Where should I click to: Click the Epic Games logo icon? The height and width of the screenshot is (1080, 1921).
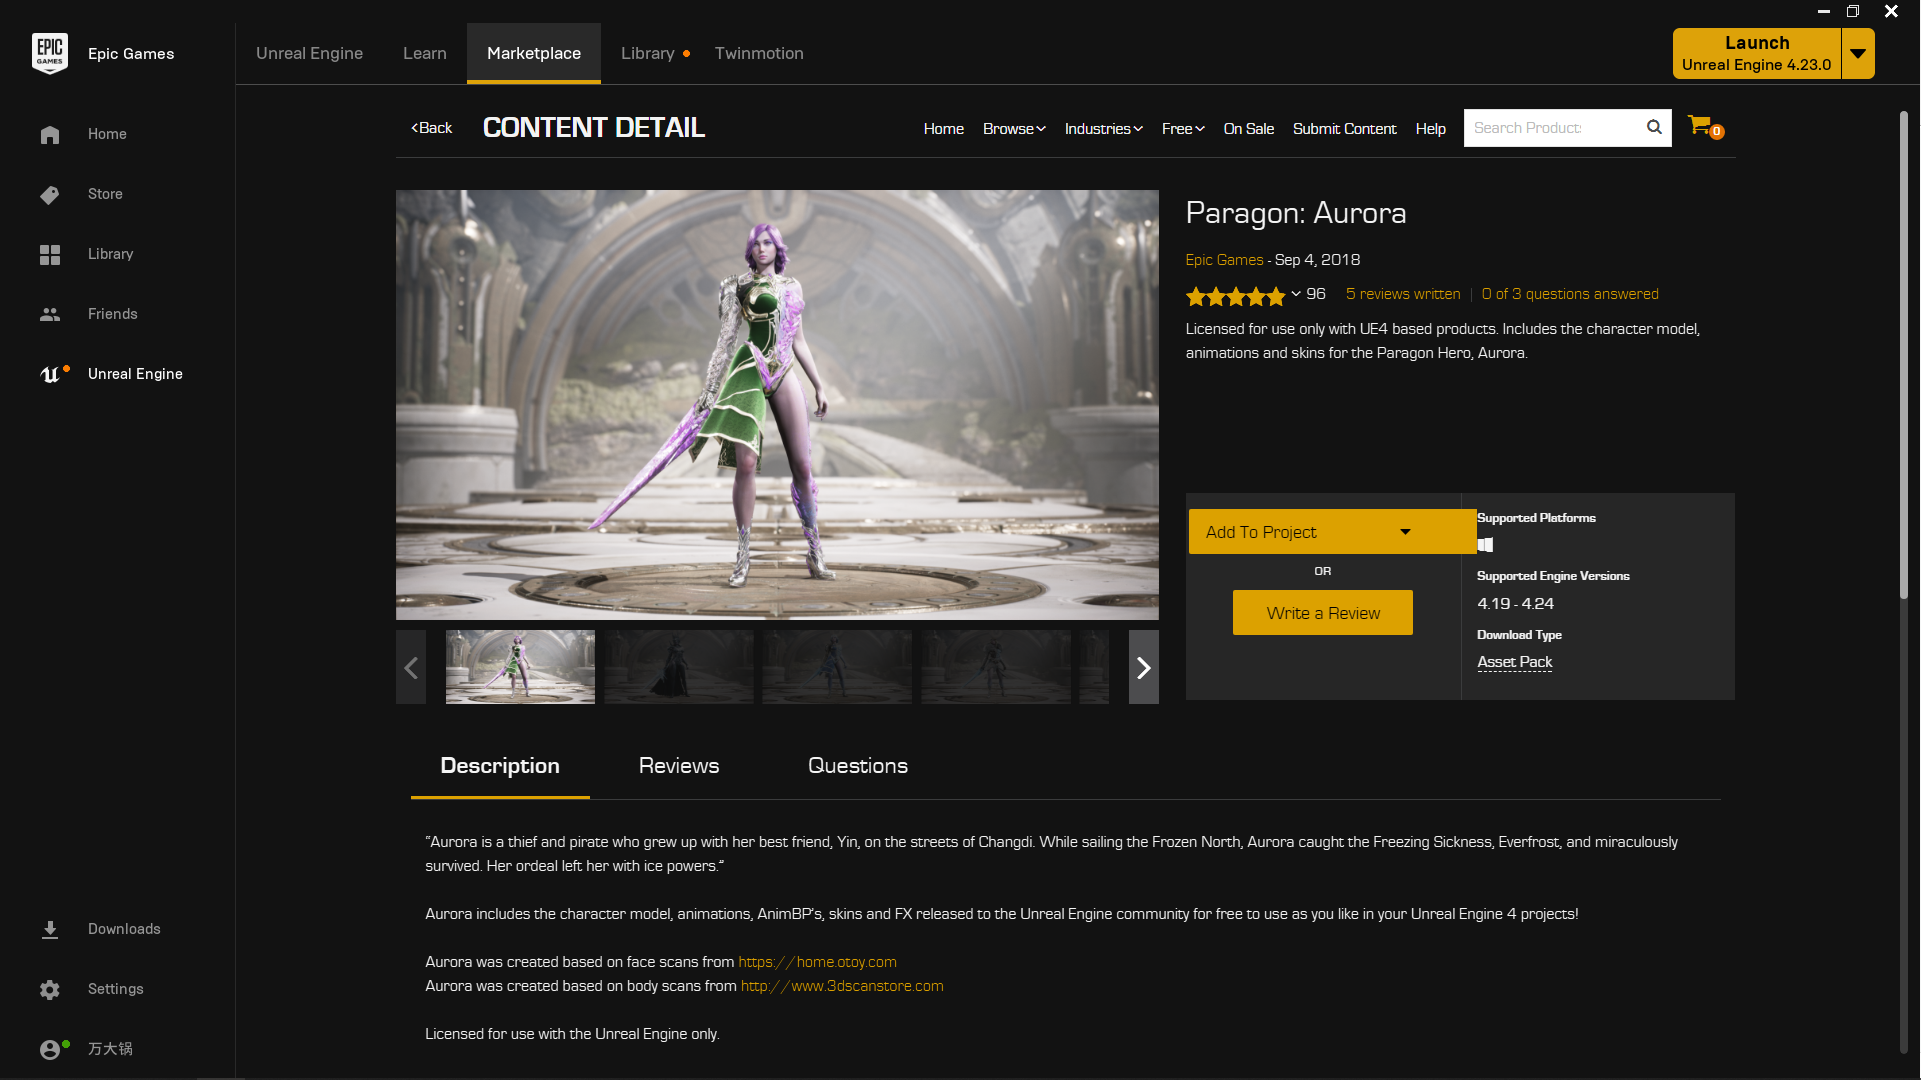tap(50, 53)
